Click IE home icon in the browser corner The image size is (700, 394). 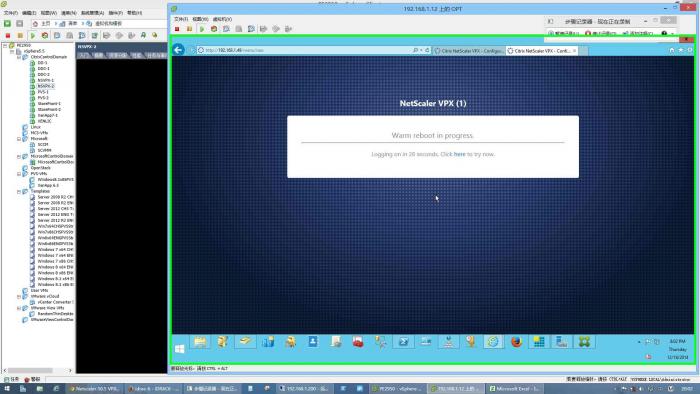pos(671,50)
